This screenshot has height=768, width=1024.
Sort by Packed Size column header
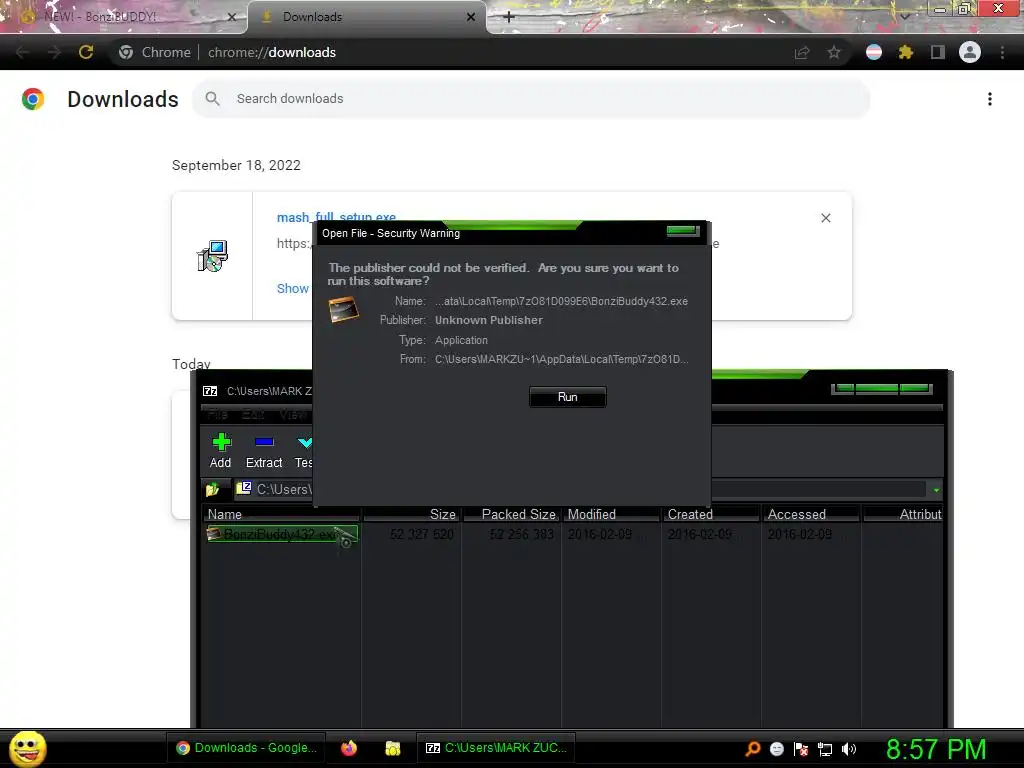pyautogui.click(x=512, y=514)
